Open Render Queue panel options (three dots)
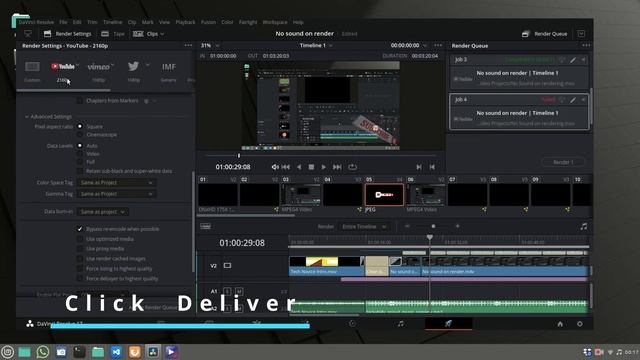 586,45
